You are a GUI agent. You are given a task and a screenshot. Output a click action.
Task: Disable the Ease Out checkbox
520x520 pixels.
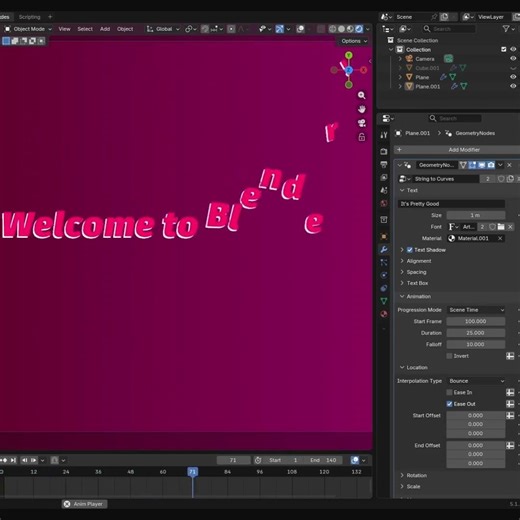449,404
